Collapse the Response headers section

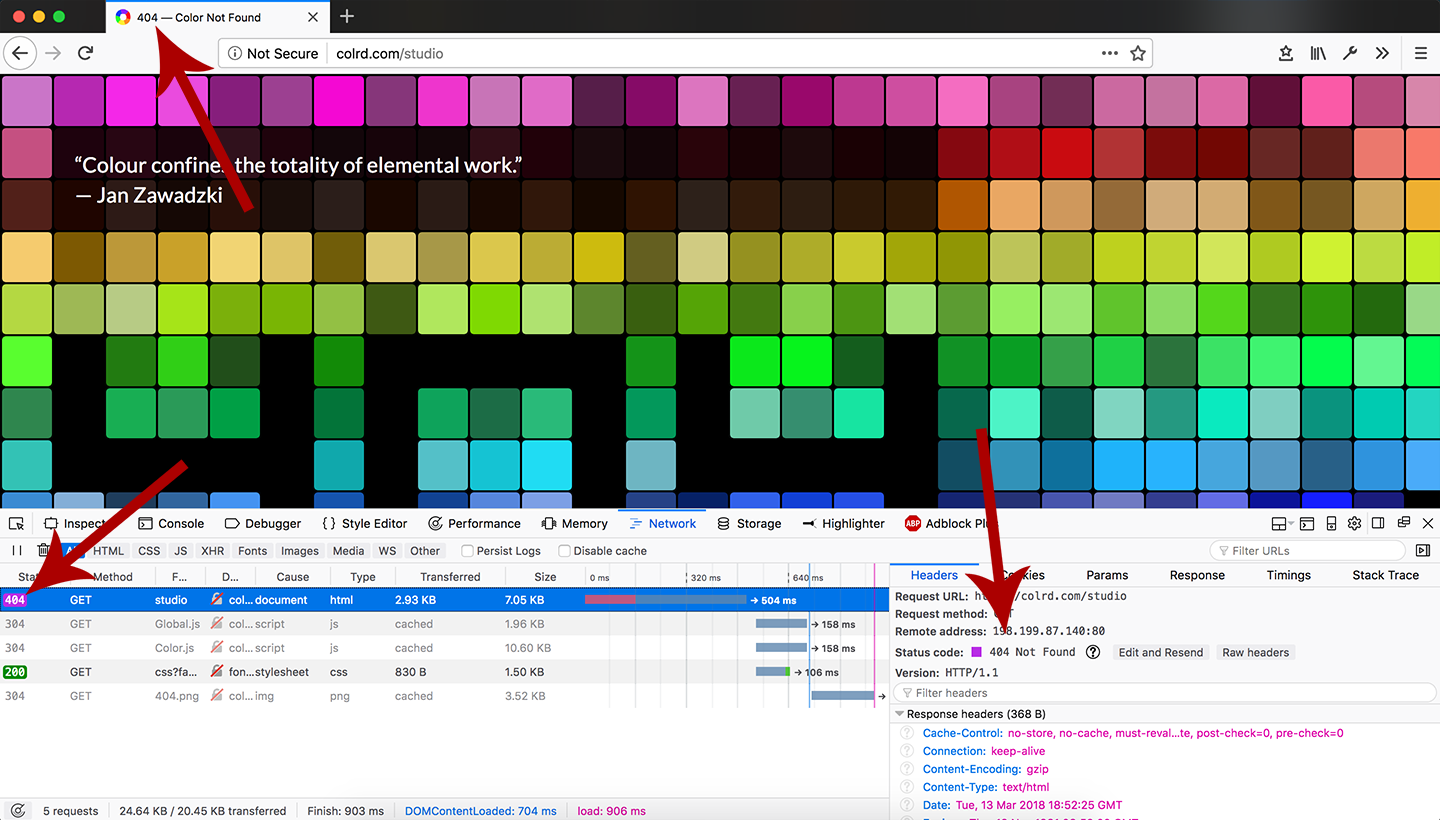[900, 714]
